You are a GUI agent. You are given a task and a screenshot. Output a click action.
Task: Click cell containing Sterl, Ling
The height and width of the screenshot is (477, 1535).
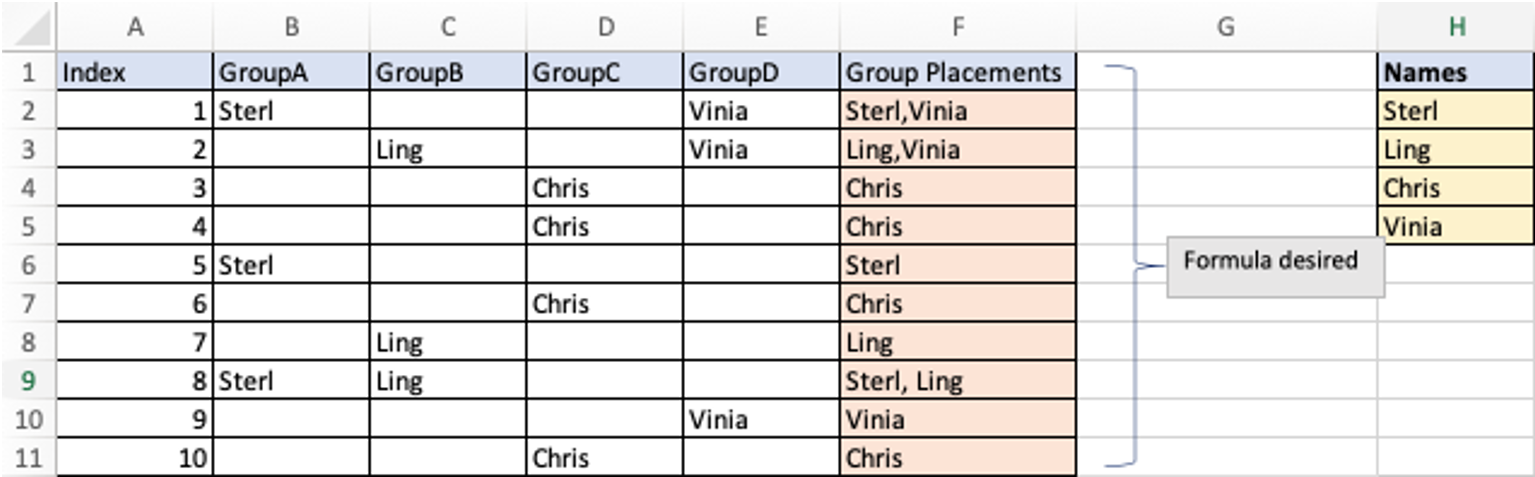coord(957,381)
